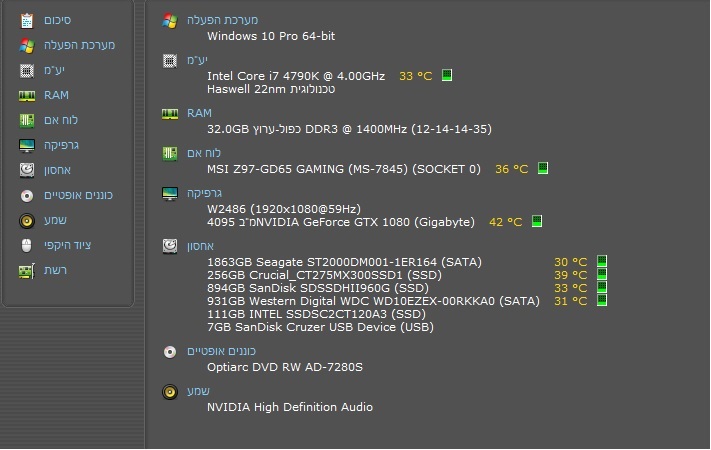Click the כוננים אופטיים disc icon in sidebar
The height and width of the screenshot is (450, 711).
coord(27,195)
